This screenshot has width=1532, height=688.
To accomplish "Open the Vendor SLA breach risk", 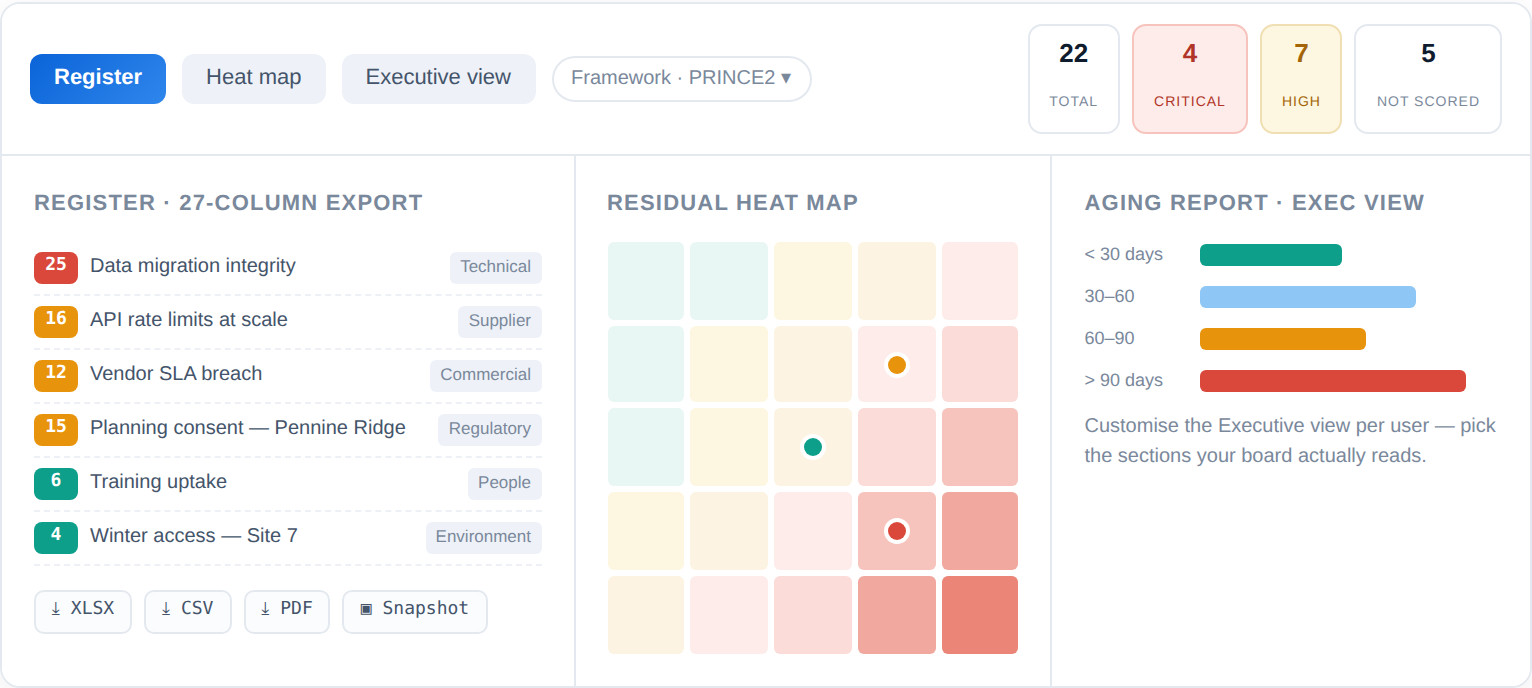I will 176,374.
